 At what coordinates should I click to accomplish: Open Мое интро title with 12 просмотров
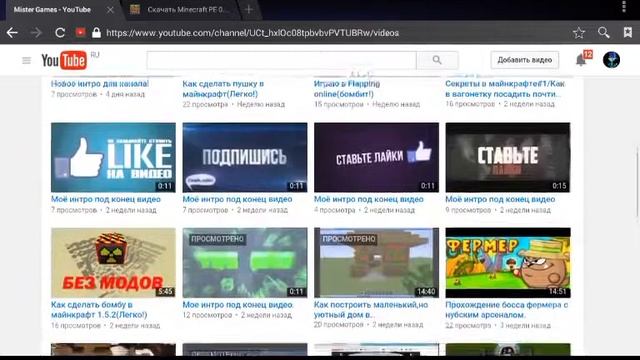[238, 304]
